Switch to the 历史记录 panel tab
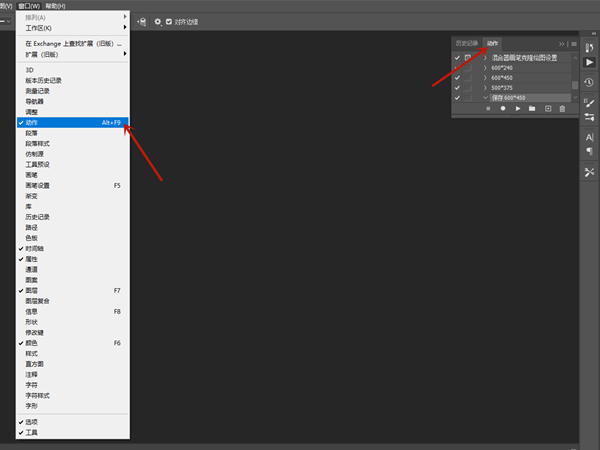Screen dimensions: 600x450 467,43
